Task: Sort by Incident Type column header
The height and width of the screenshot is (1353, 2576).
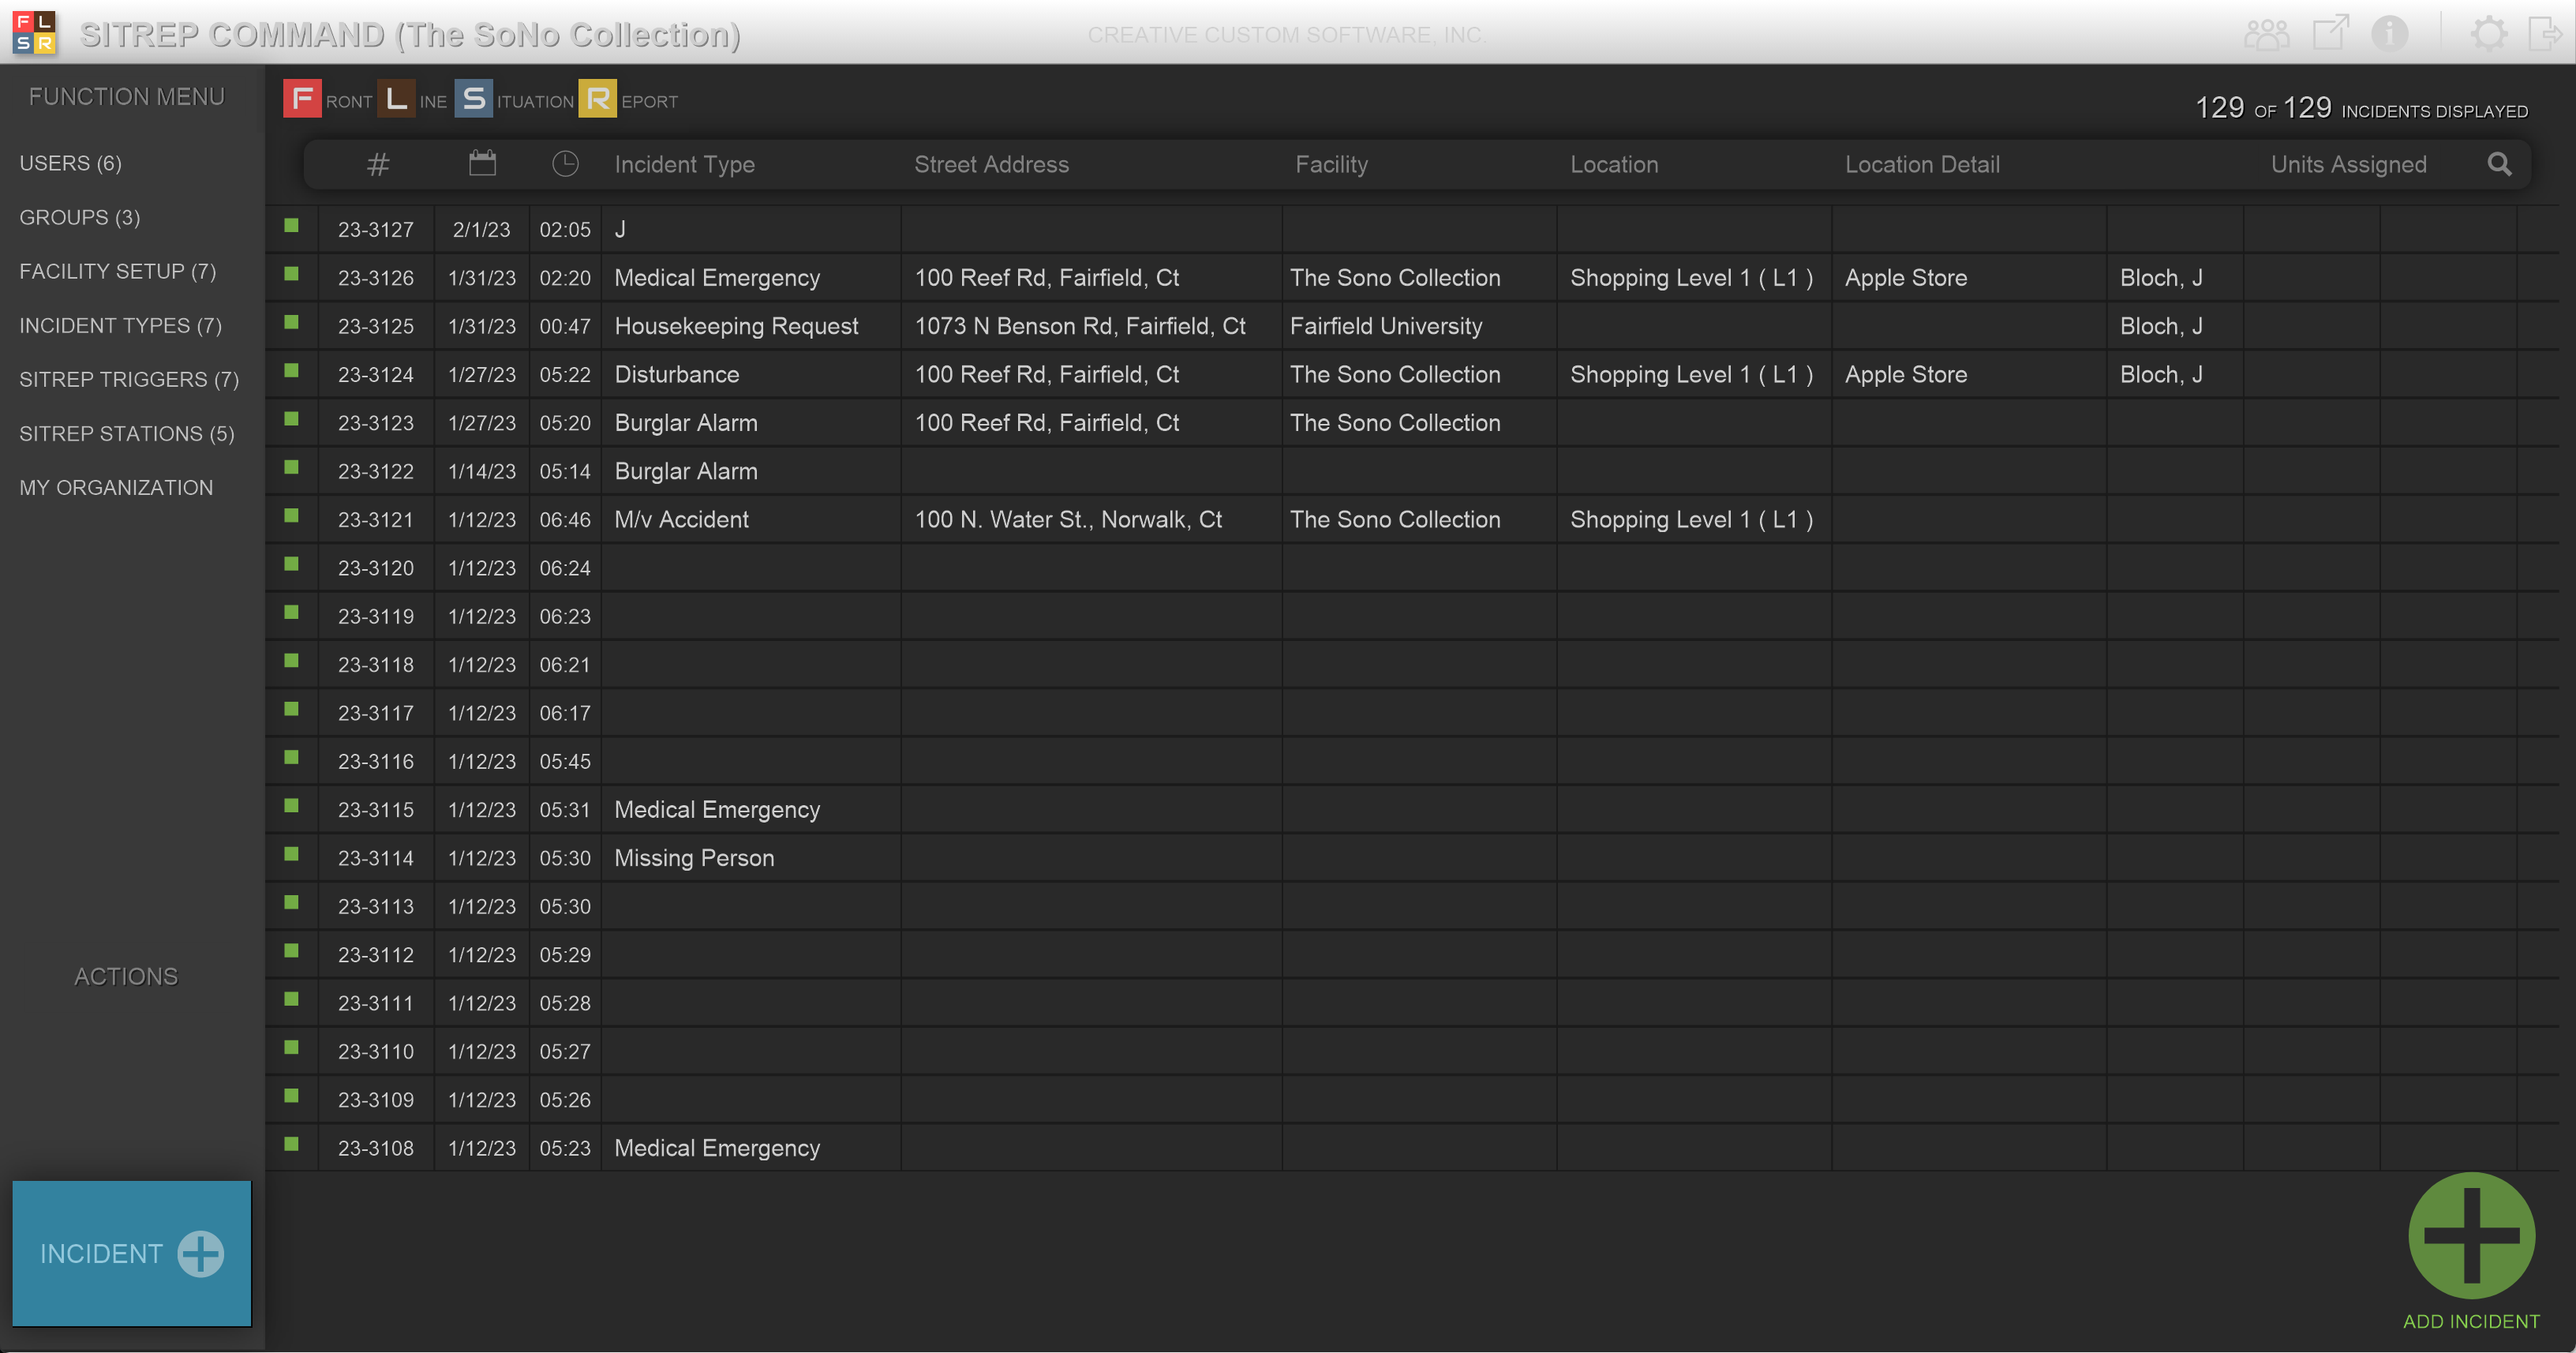Action: [684, 164]
